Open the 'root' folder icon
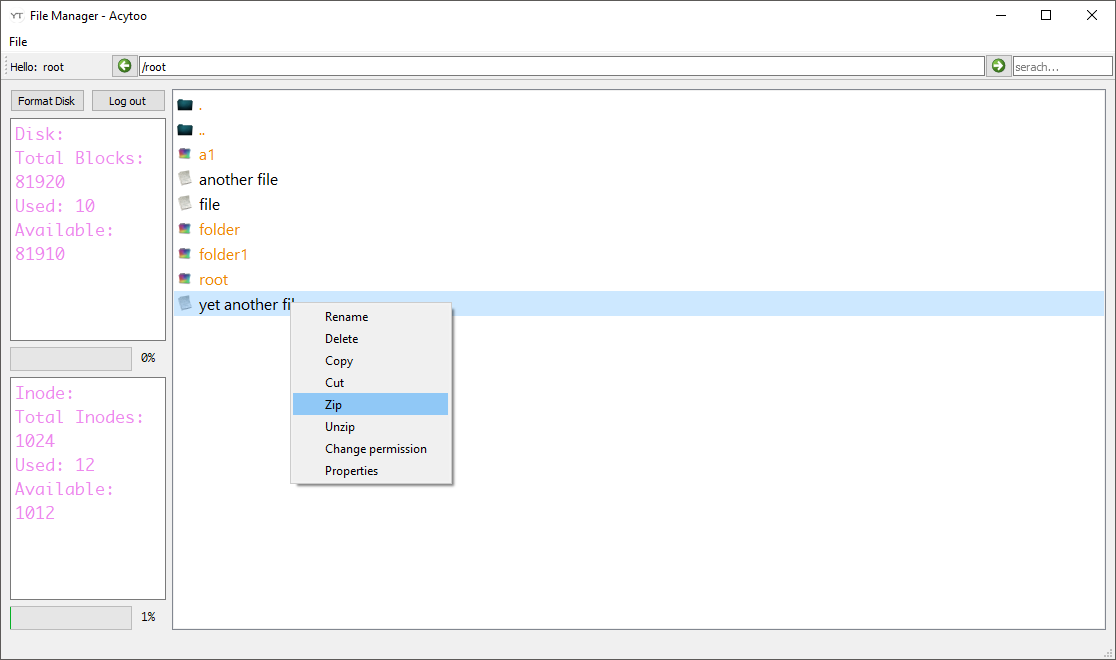The height and width of the screenshot is (660, 1116). pyautogui.click(x=186, y=279)
